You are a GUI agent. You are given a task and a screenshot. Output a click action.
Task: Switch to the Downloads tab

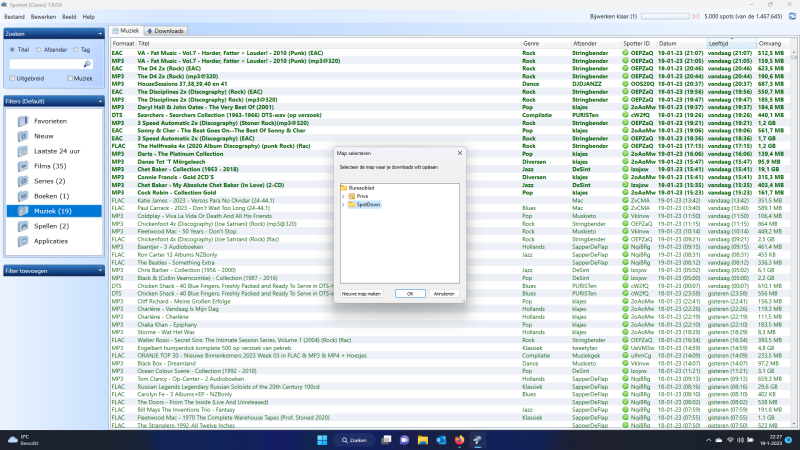point(167,31)
